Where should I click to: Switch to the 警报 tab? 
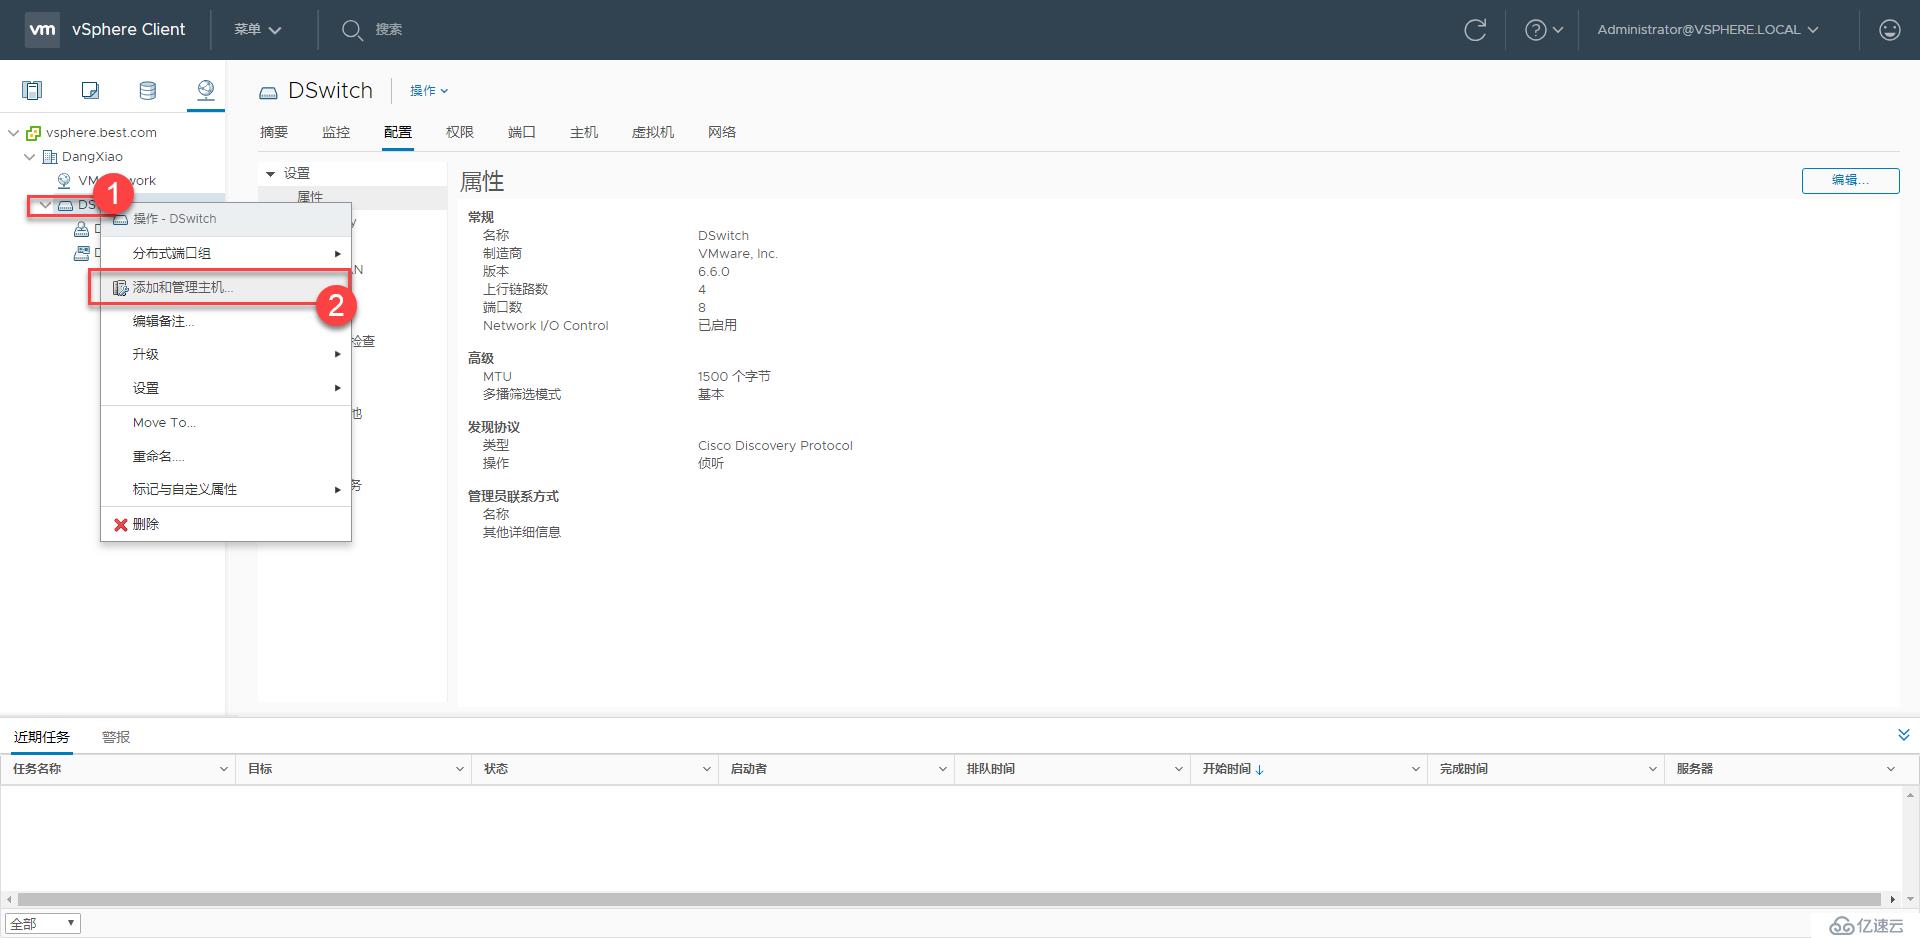(x=116, y=737)
